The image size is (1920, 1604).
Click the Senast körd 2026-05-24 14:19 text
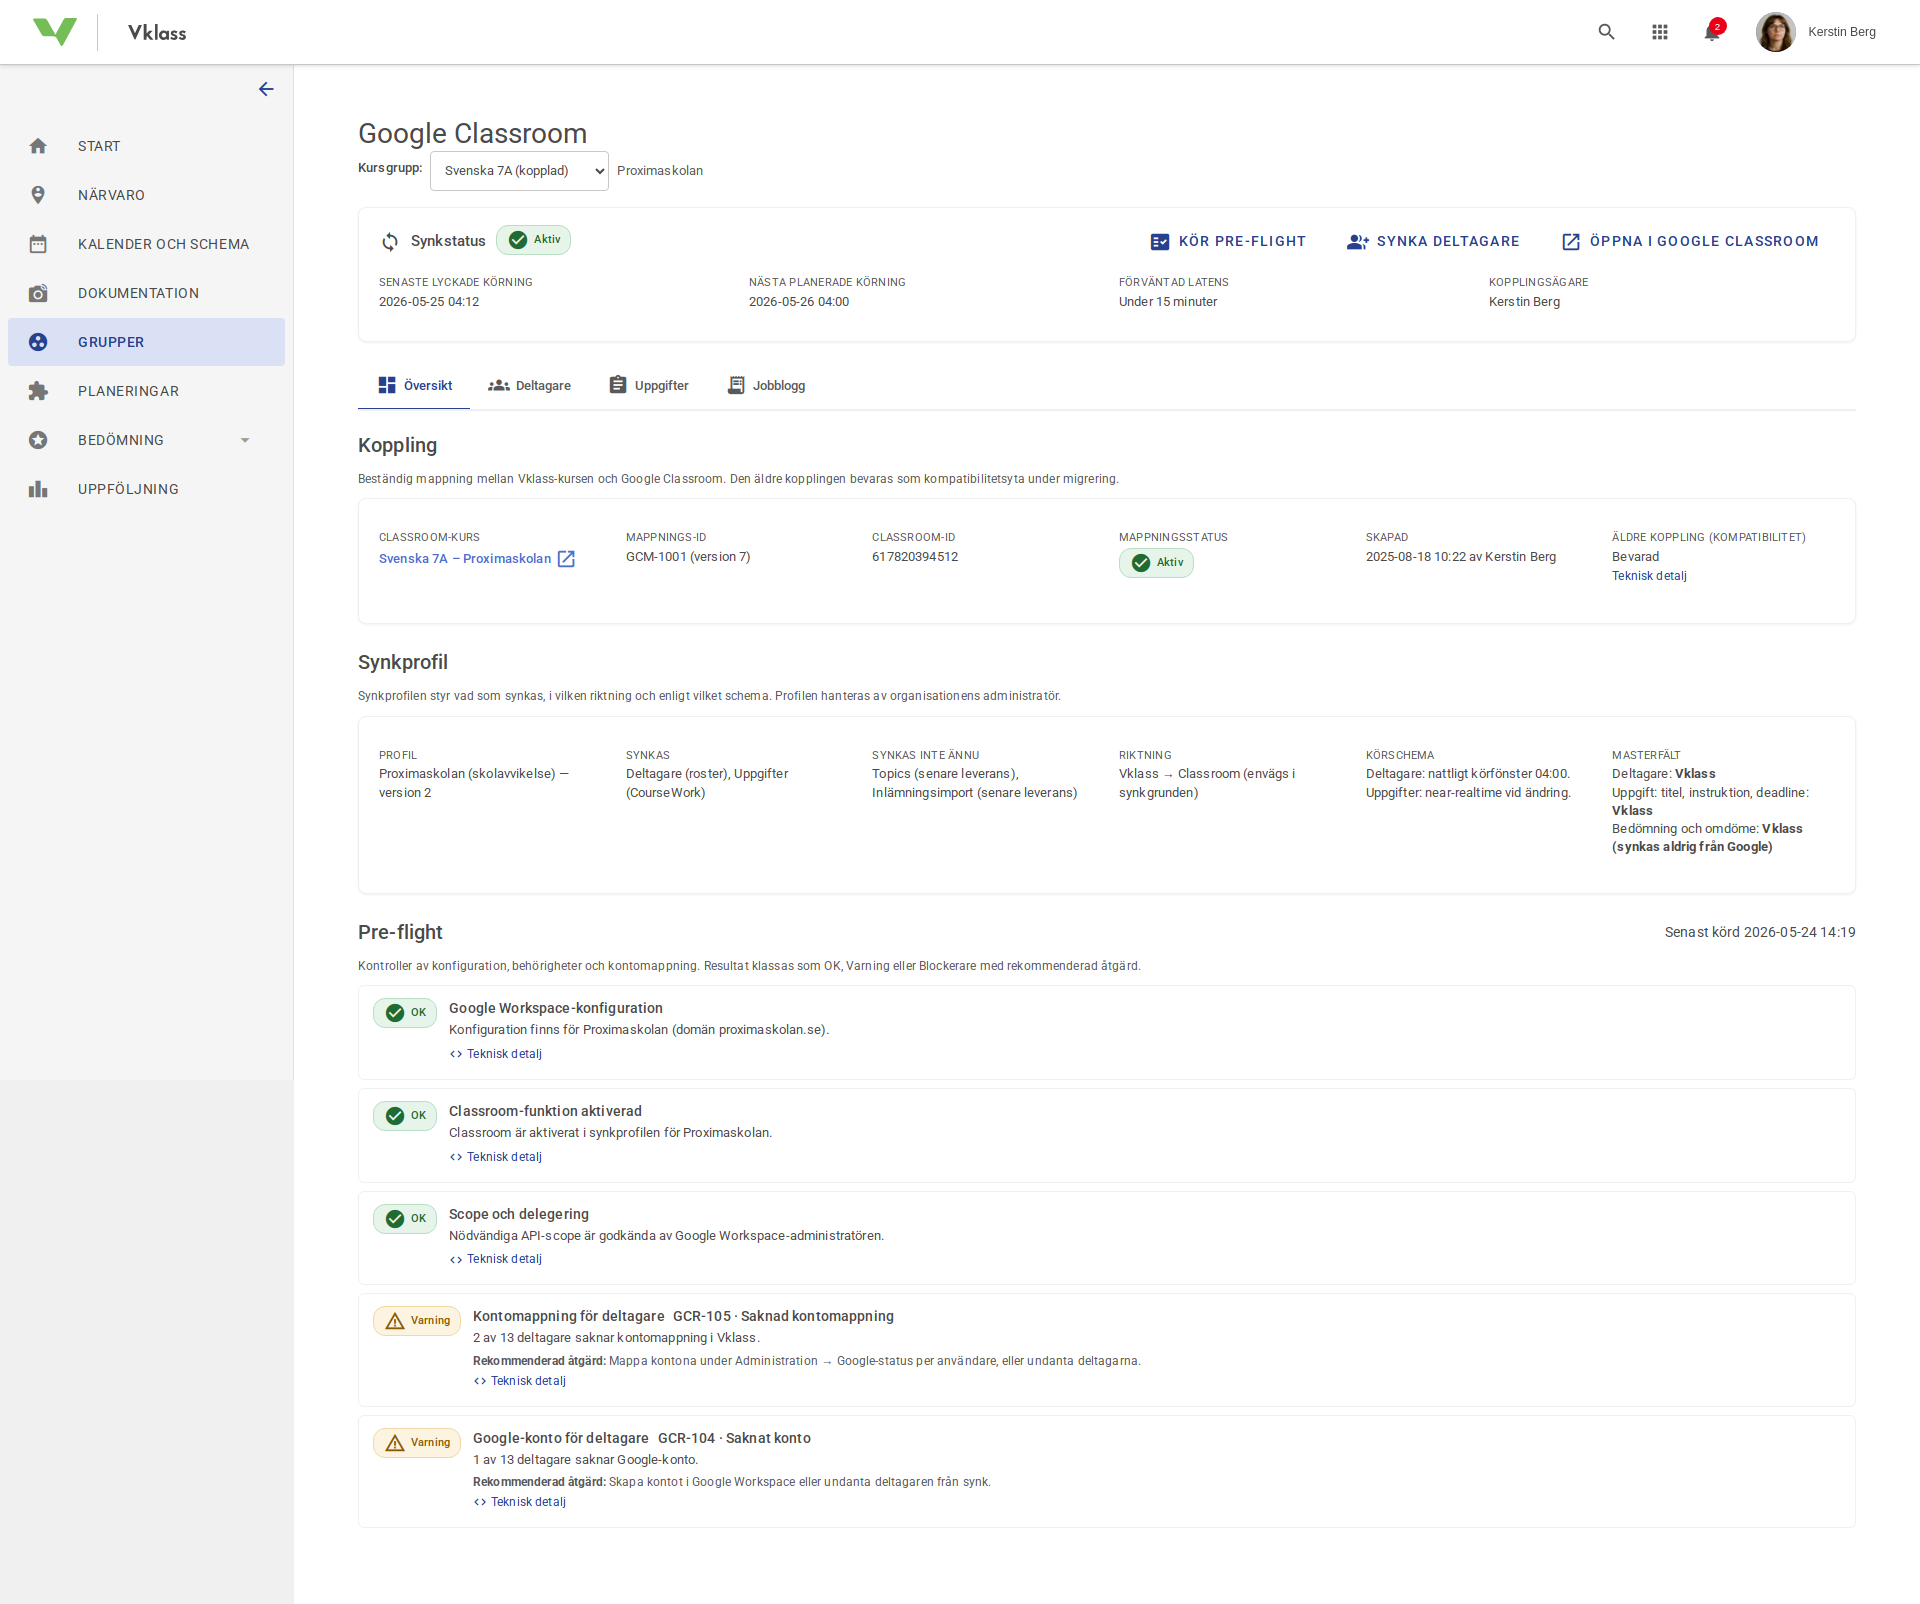(x=1760, y=932)
